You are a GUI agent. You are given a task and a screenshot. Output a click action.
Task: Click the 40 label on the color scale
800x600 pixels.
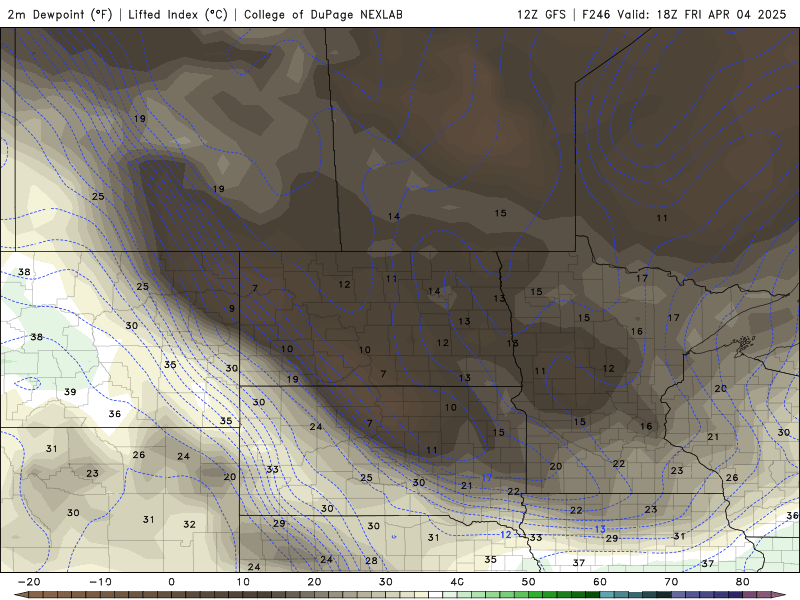(457, 582)
